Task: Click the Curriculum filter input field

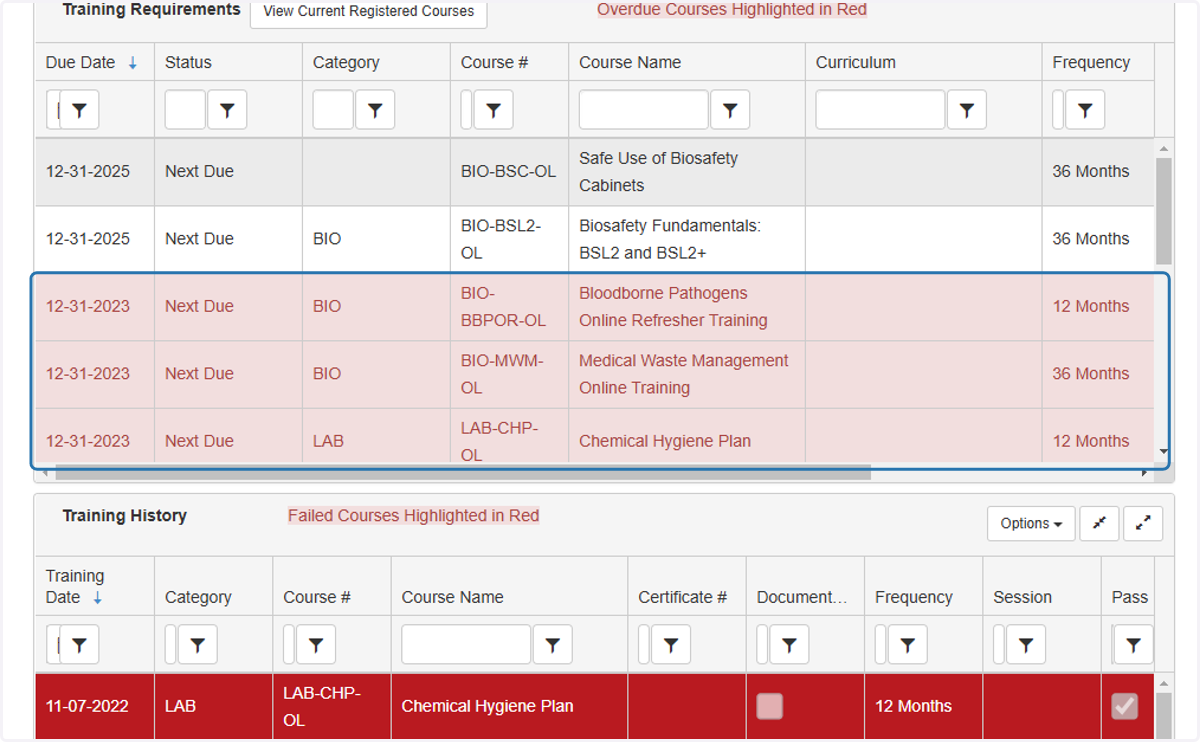Action: (x=880, y=110)
